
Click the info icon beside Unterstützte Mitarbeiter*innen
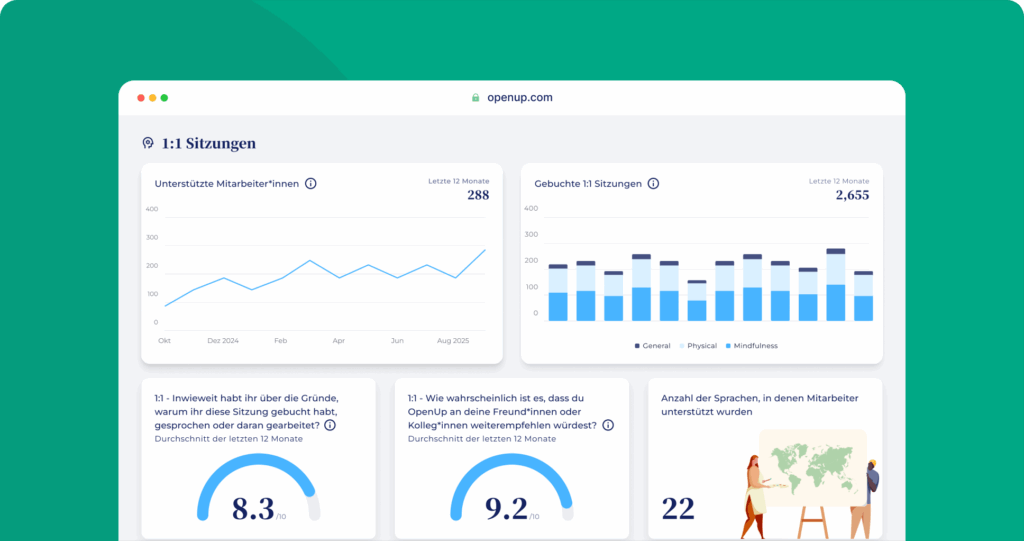click(311, 184)
